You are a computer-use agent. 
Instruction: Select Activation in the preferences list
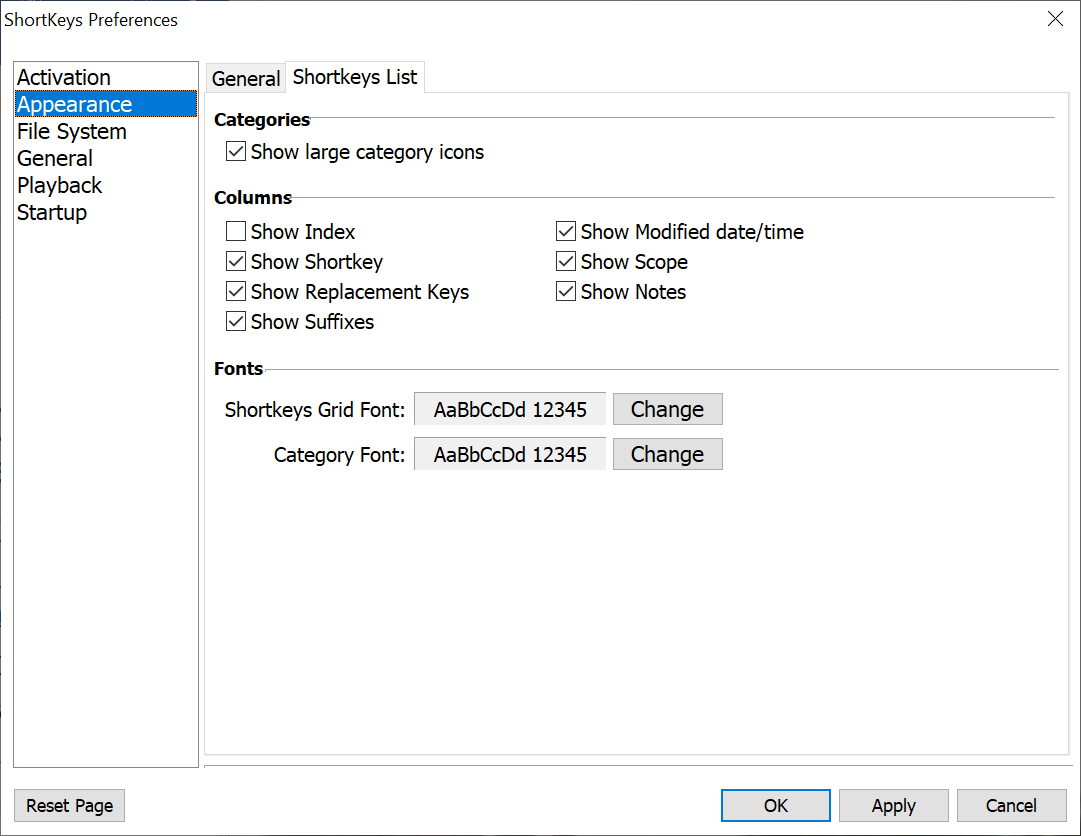pyautogui.click(x=64, y=78)
